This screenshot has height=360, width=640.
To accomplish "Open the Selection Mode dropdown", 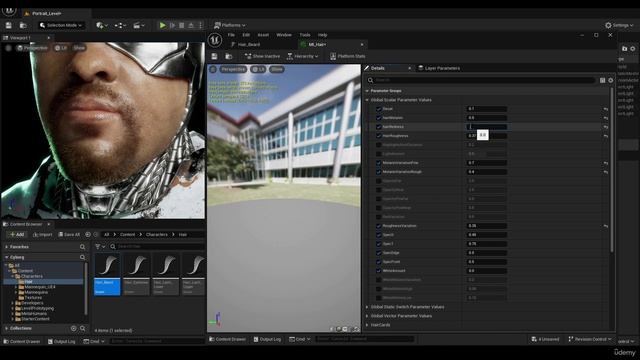I will pyautogui.click(x=62, y=25).
